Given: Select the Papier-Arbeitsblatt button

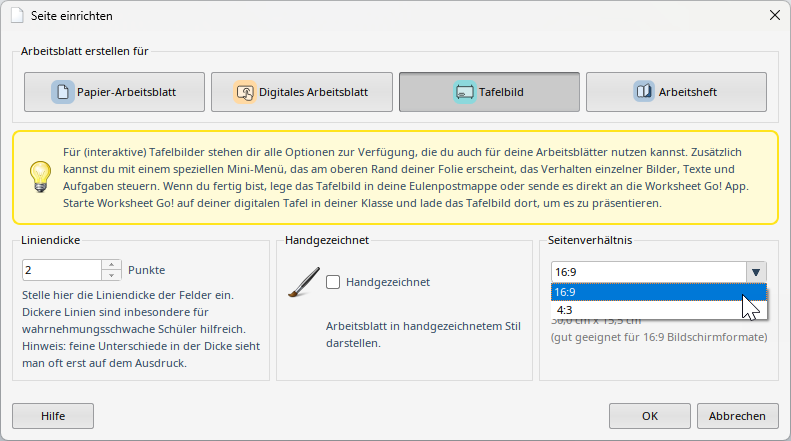Looking at the screenshot, I should (x=115, y=92).
